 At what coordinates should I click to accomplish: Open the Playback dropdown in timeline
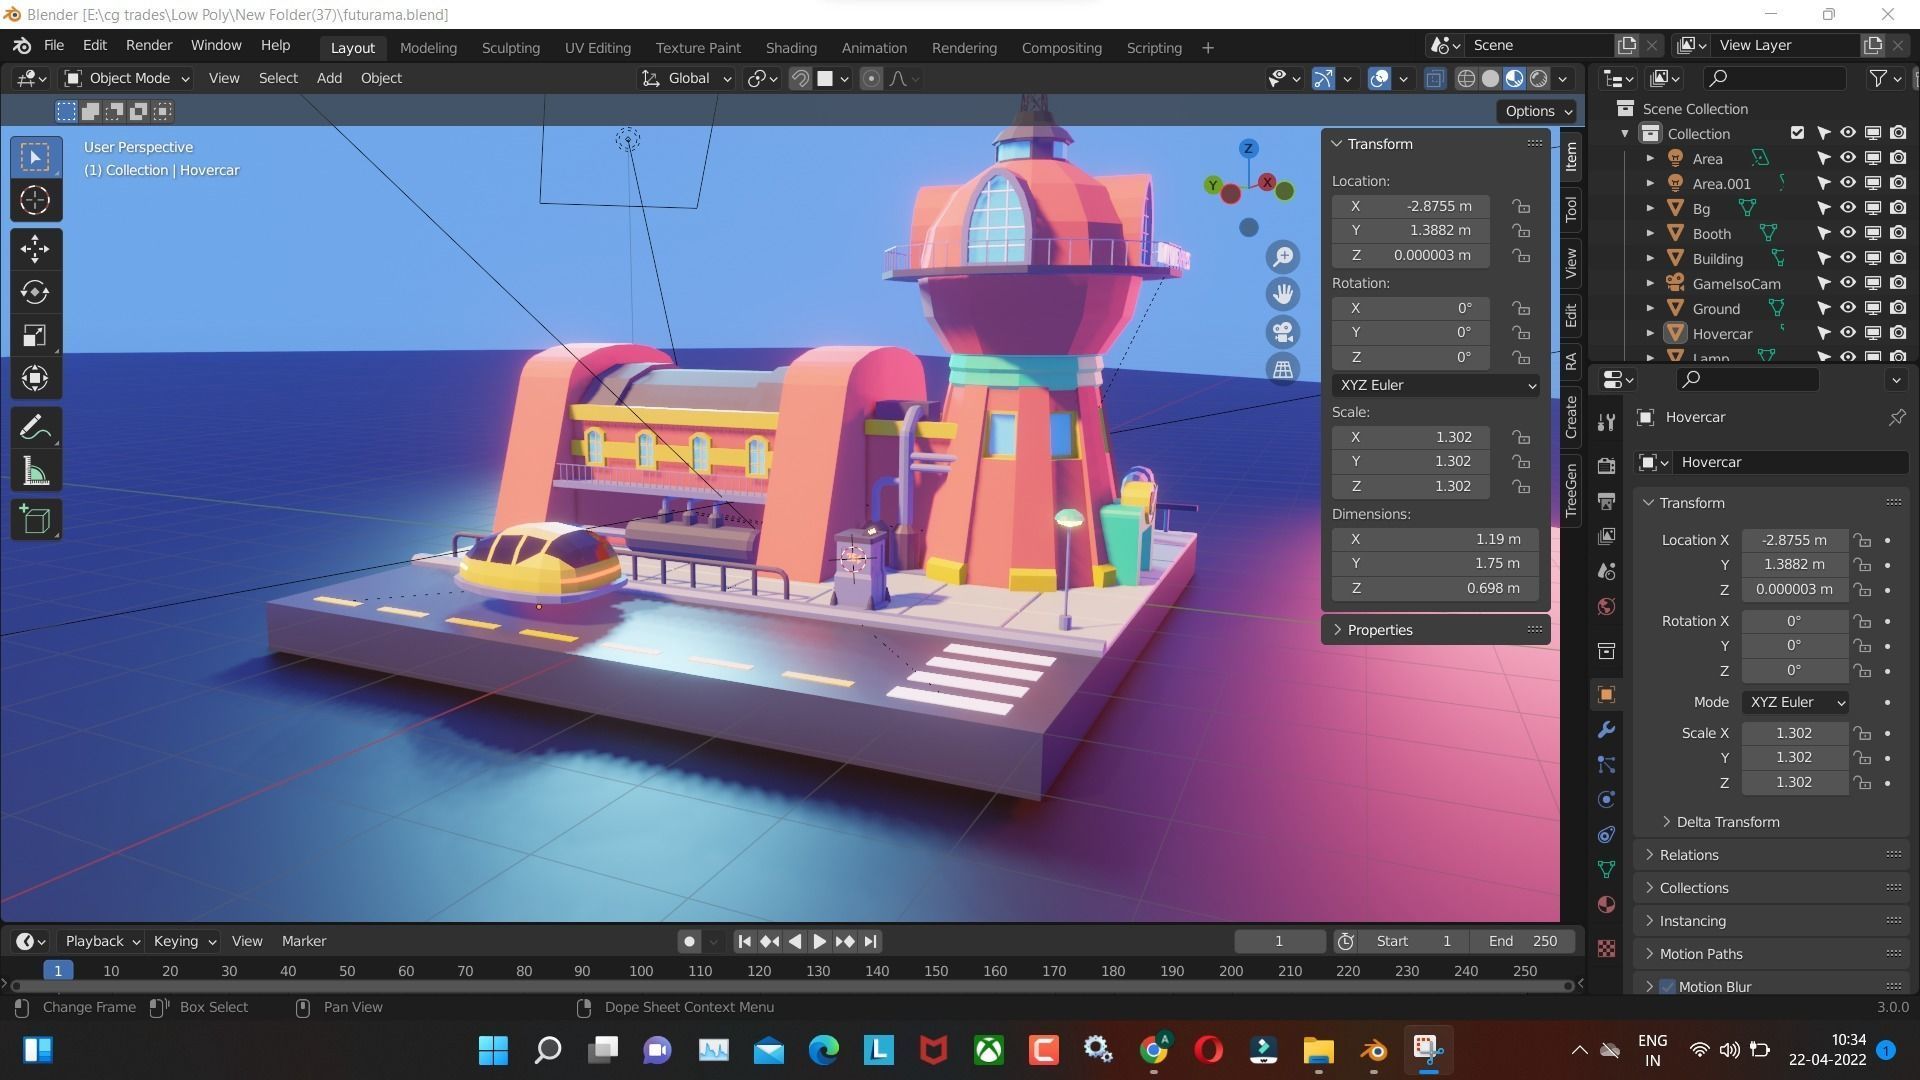pos(102,941)
